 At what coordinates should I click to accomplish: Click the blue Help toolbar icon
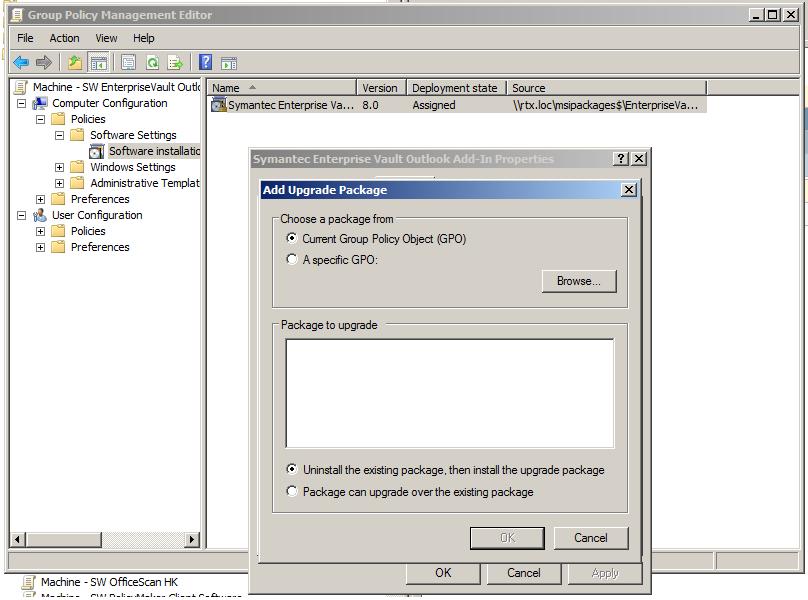pos(205,62)
